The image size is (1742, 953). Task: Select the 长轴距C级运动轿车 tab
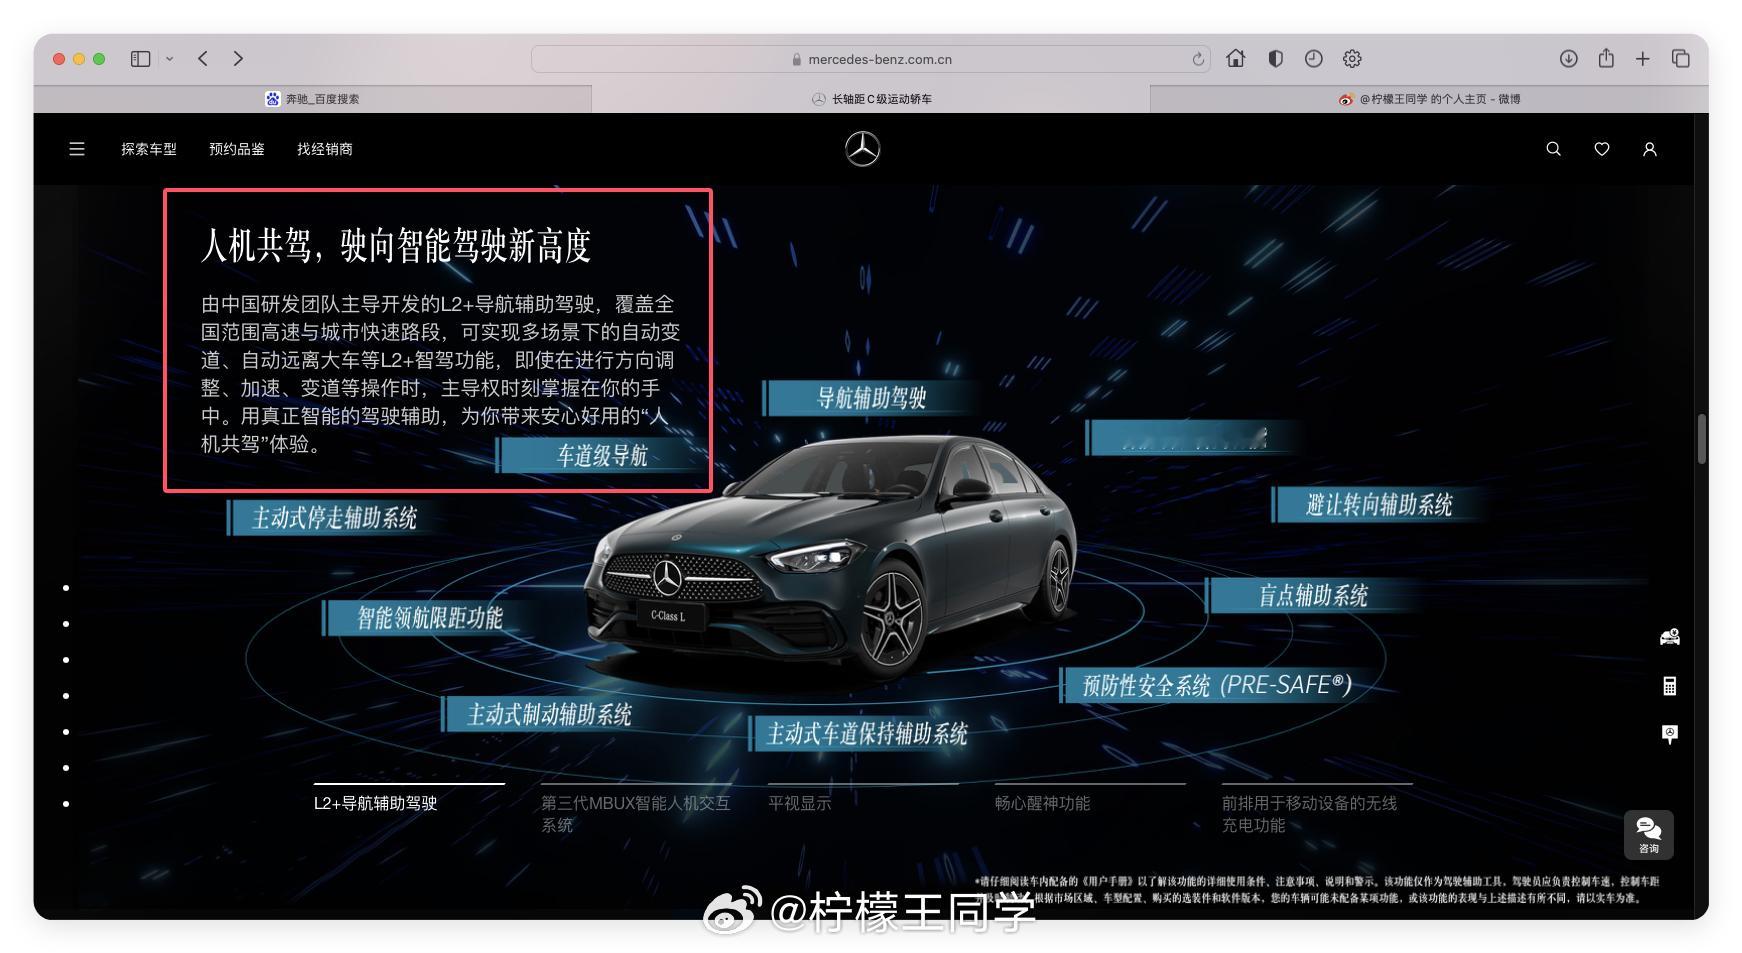871,99
